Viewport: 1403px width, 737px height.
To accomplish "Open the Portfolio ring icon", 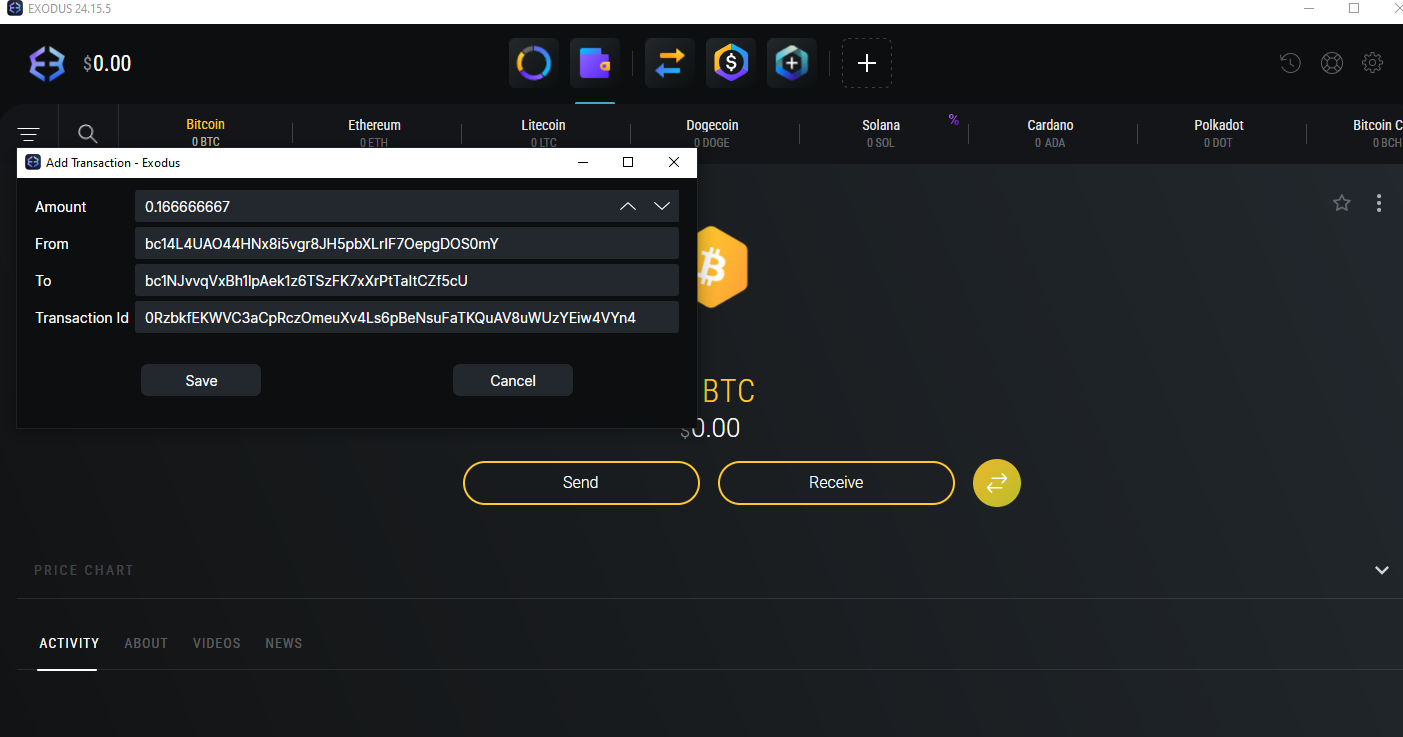I will point(534,64).
